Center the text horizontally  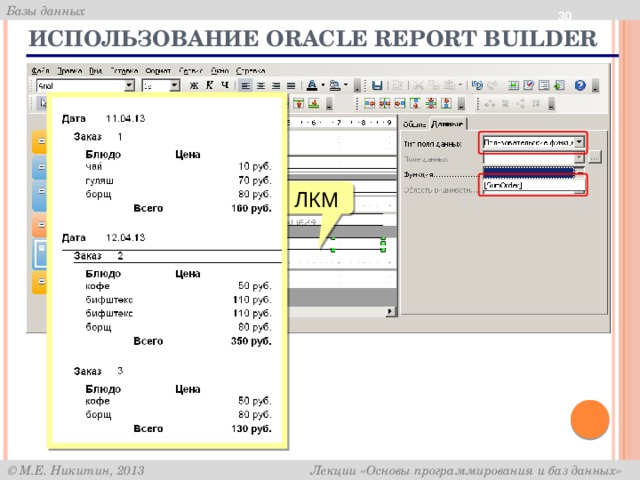pos(260,86)
